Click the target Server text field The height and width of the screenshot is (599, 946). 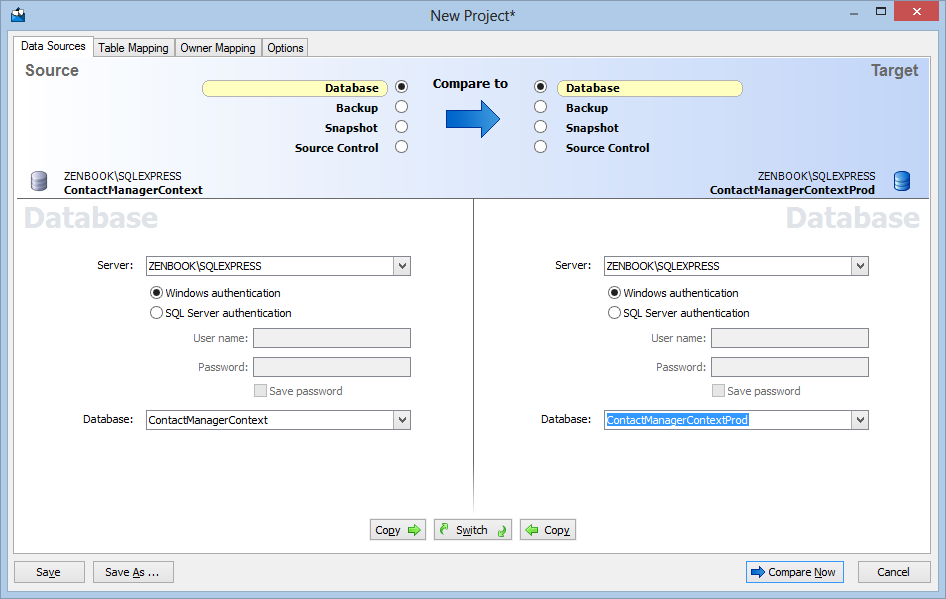[x=727, y=266]
